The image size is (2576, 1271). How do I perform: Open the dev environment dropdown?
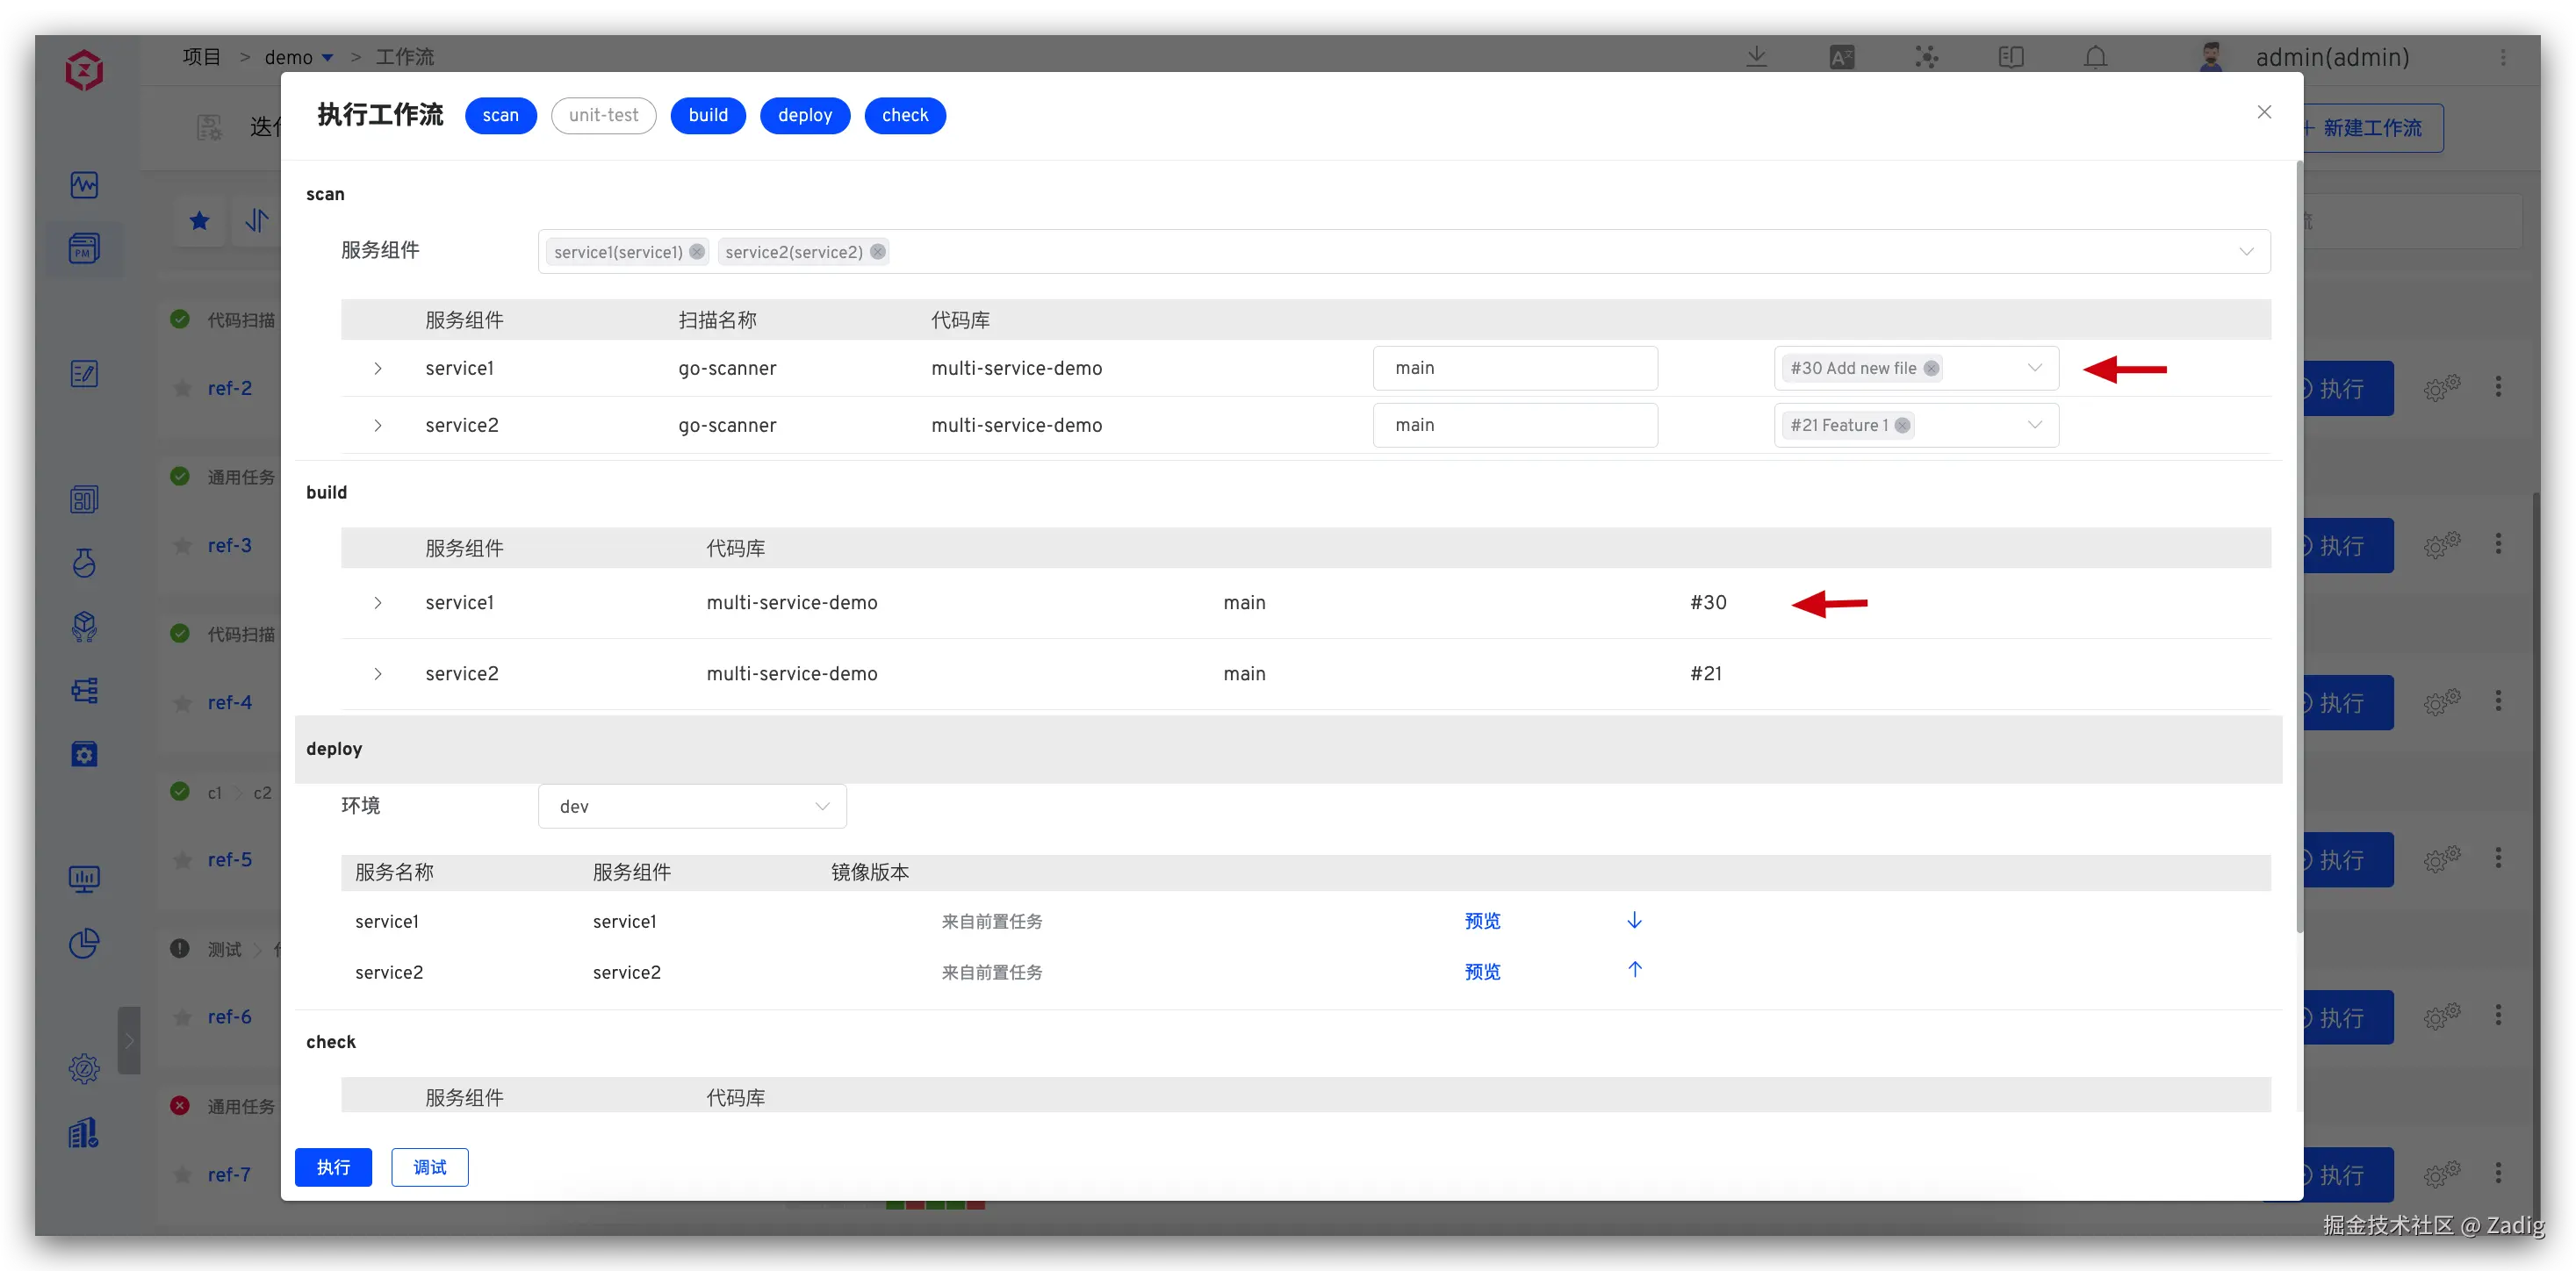692,806
